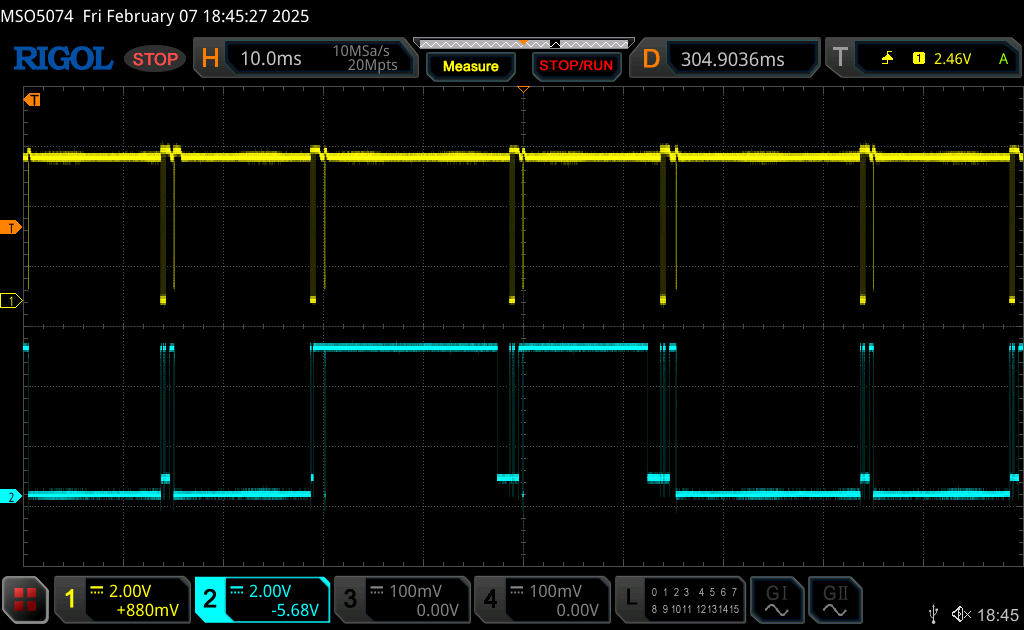Click channel 1 DC coupling icon
This screenshot has width=1024, height=630.
[x=96, y=591]
